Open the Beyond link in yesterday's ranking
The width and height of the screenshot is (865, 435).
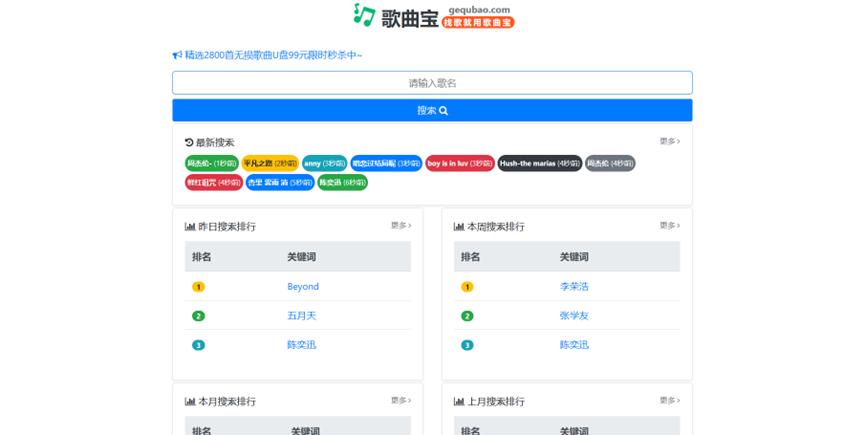[x=303, y=287]
